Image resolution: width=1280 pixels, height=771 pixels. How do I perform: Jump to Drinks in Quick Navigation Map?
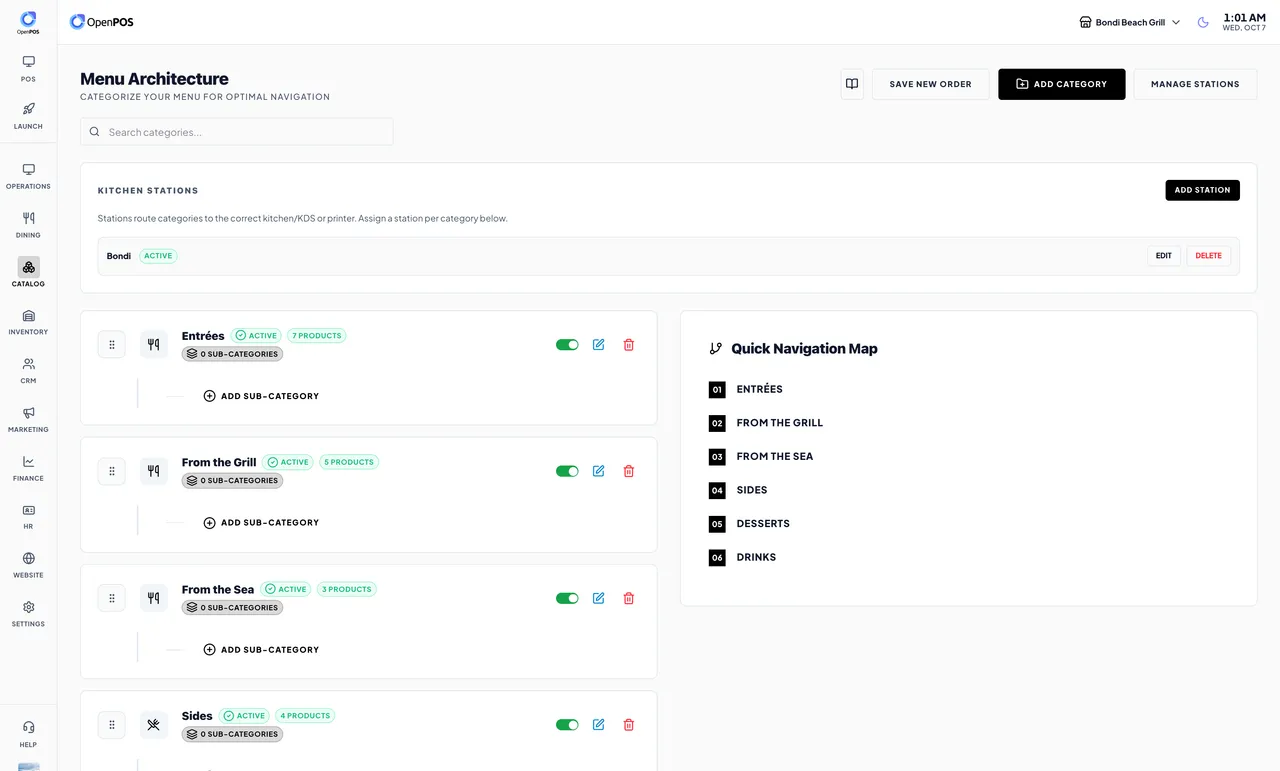tap(743, 557)
